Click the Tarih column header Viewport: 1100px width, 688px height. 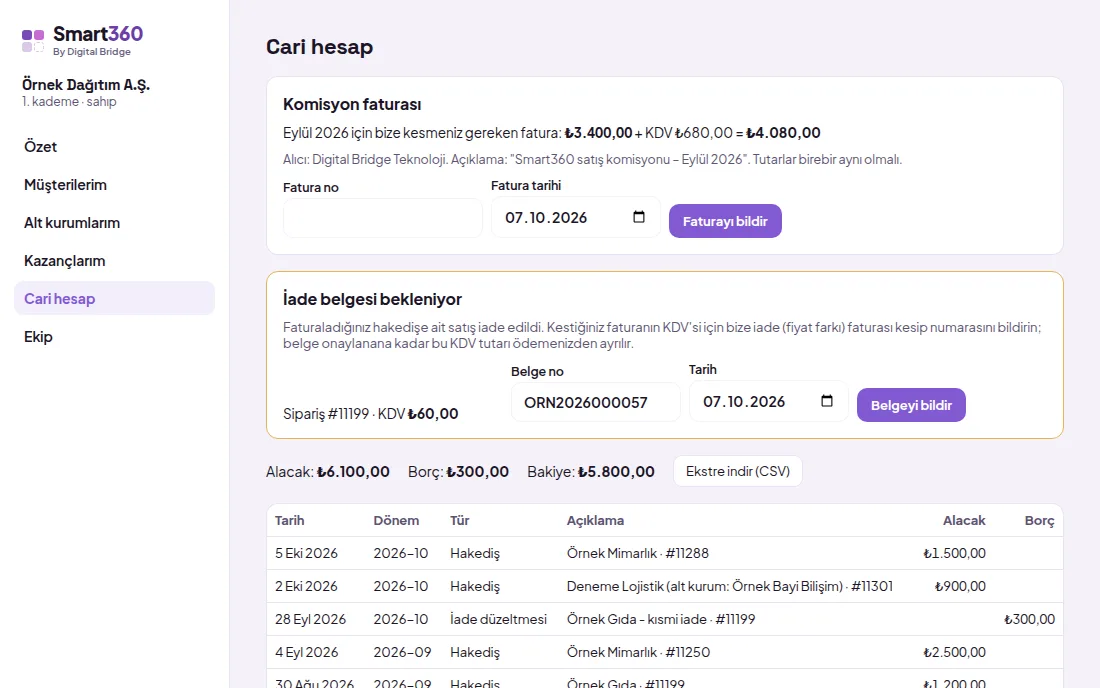point(289,520)
